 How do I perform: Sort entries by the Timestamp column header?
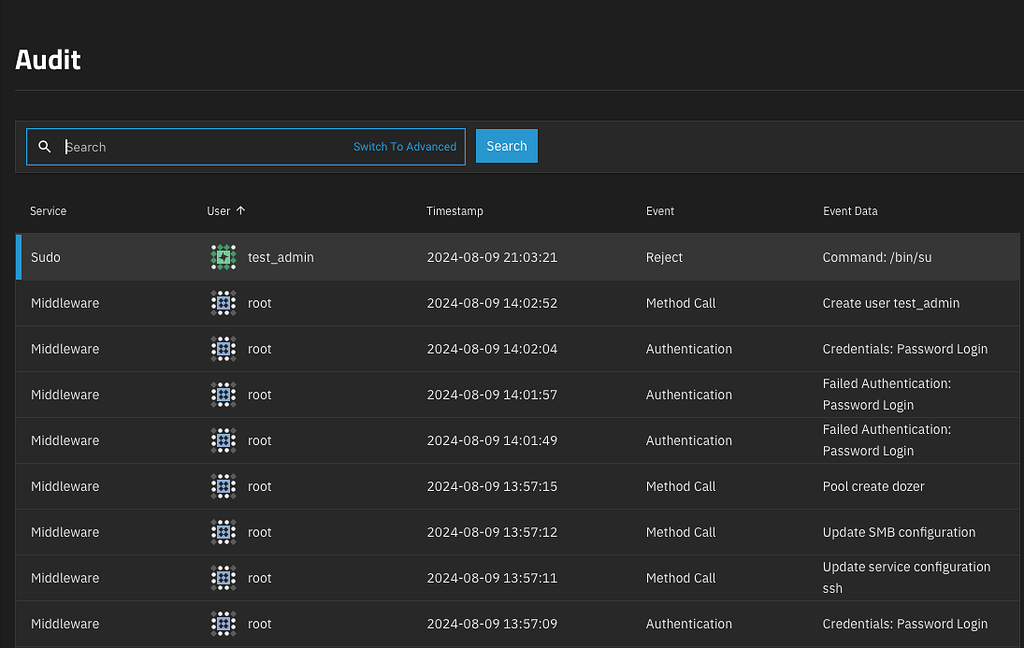point(454,211)
